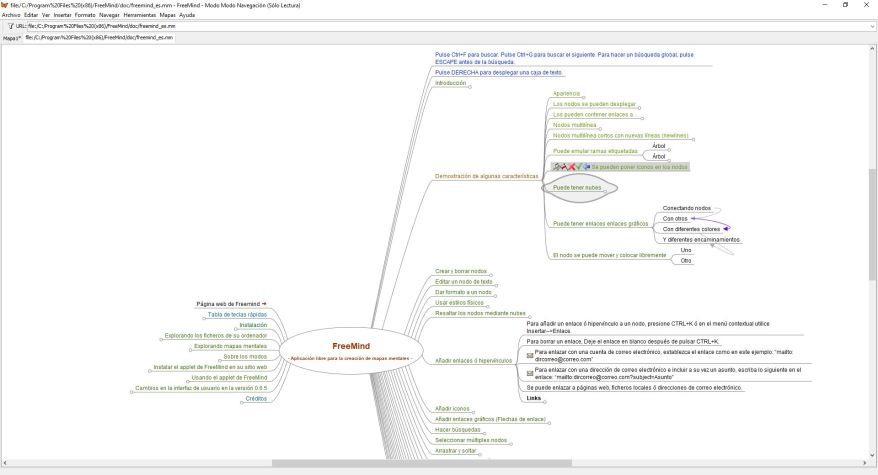878x475 pixels.
Task: Click red link arrow next to Página web de Freemind
Action: click(x=264, y=303)
